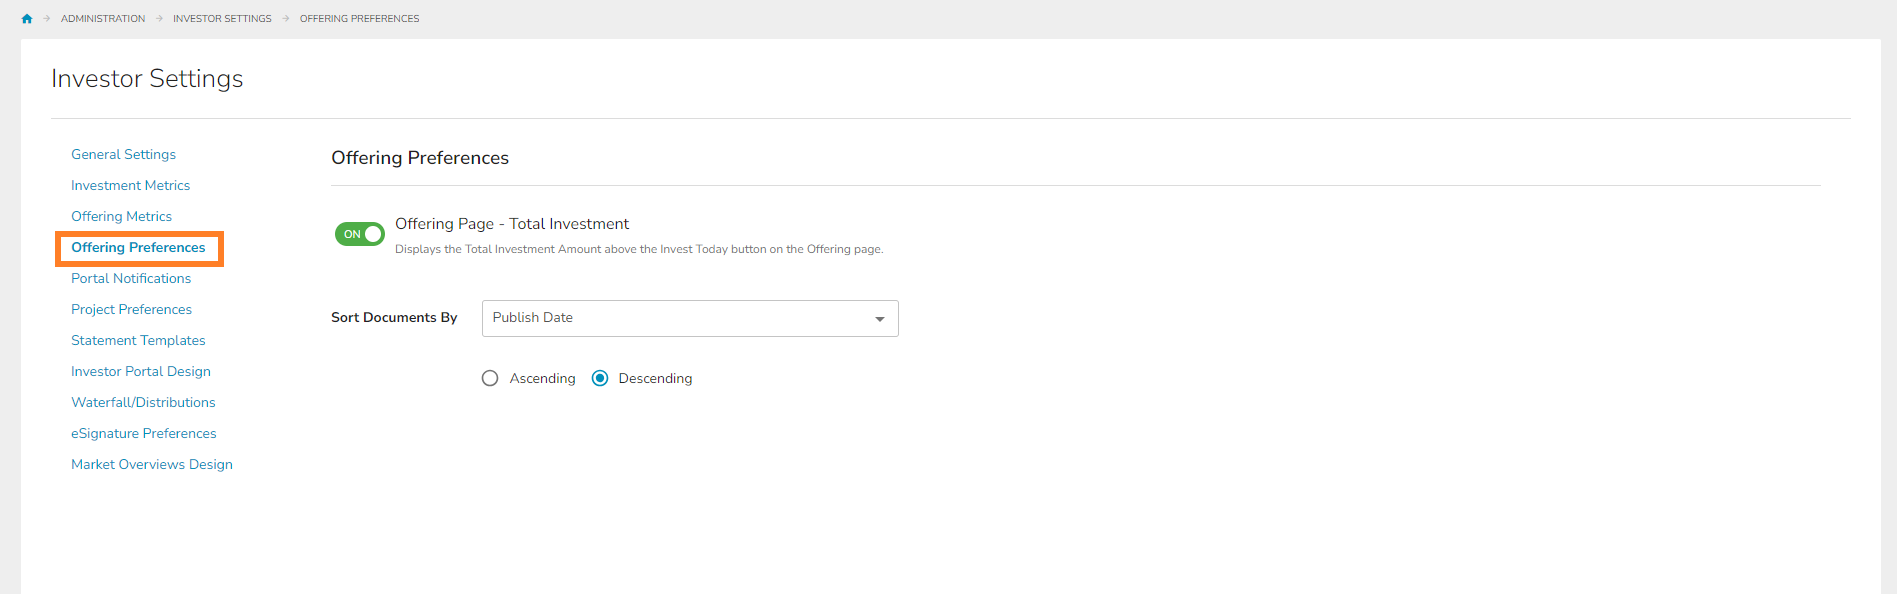
Task: Open eSignature Preferences
Action: [x=143, y=433]
